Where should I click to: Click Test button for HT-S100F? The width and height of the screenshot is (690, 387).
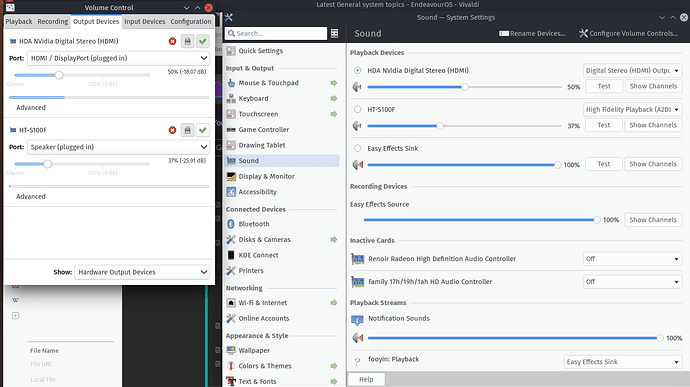pyautogui.click(x=604, y=125)
